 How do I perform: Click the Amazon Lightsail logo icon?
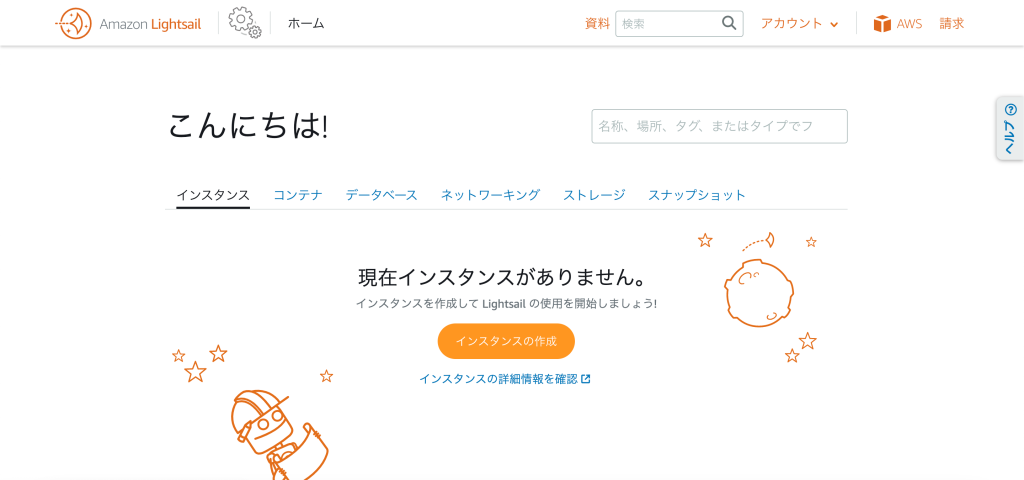[x=72, y=24]
